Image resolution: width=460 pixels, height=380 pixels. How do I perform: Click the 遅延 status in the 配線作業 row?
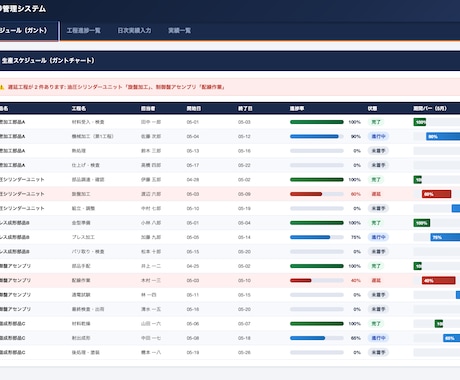[376, 280]
